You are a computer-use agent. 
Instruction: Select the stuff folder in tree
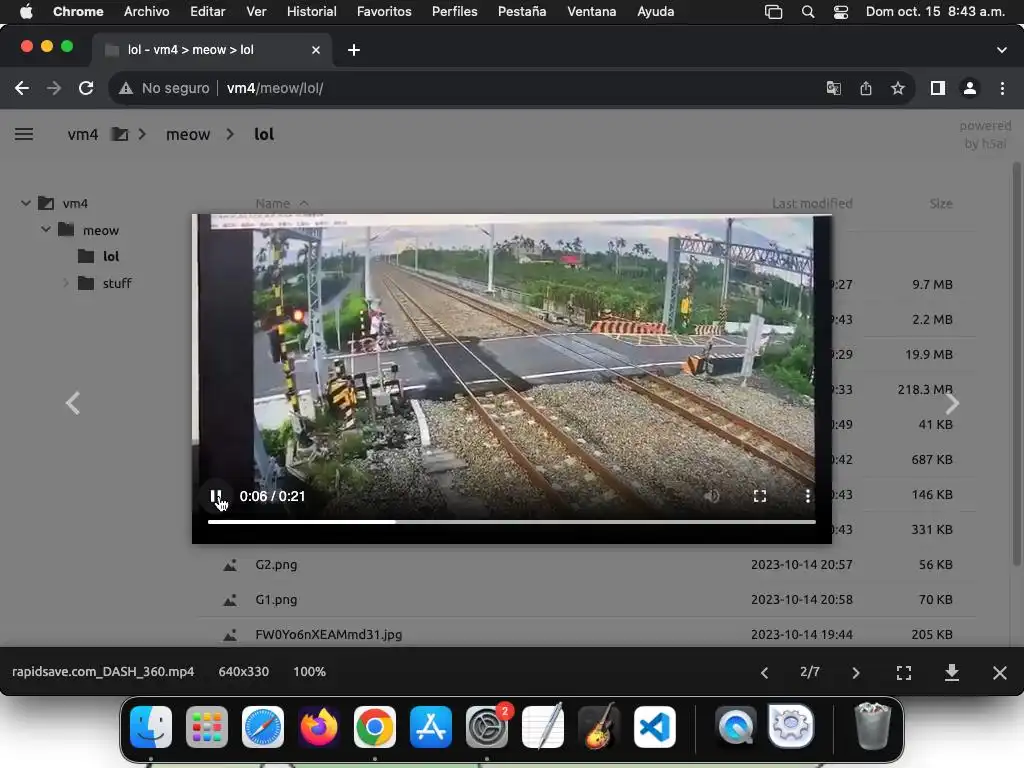[x=117, y=283]
